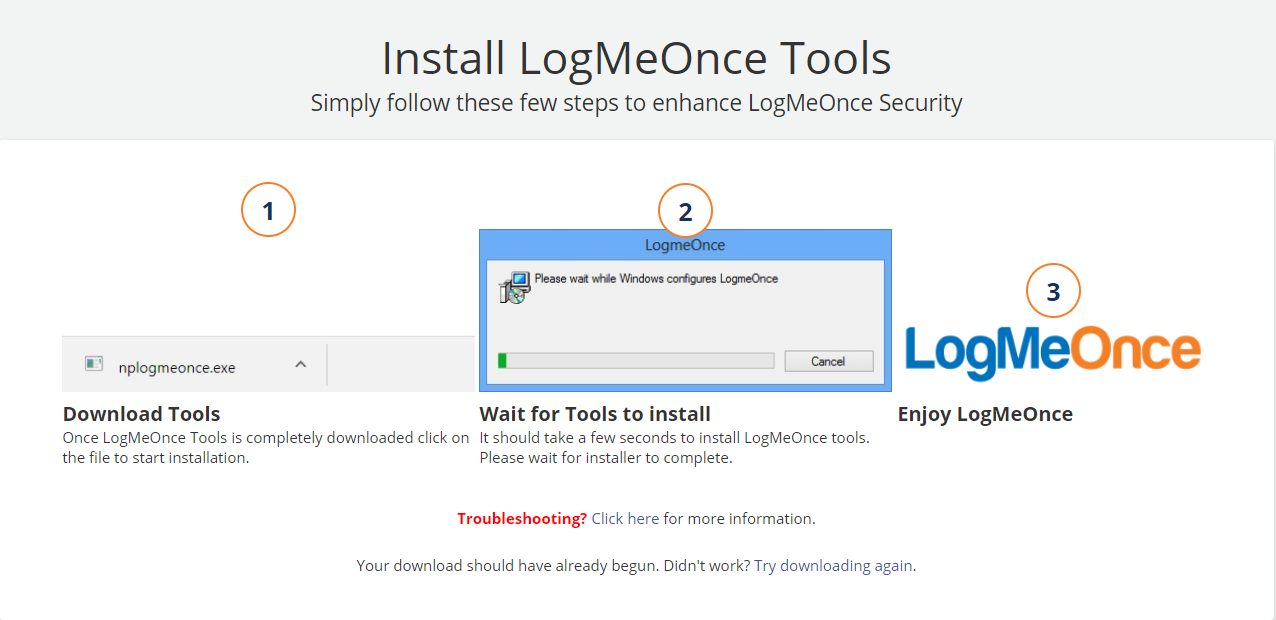
Task: Click the red Troubleshooting? label
Action: click(522, 518)
